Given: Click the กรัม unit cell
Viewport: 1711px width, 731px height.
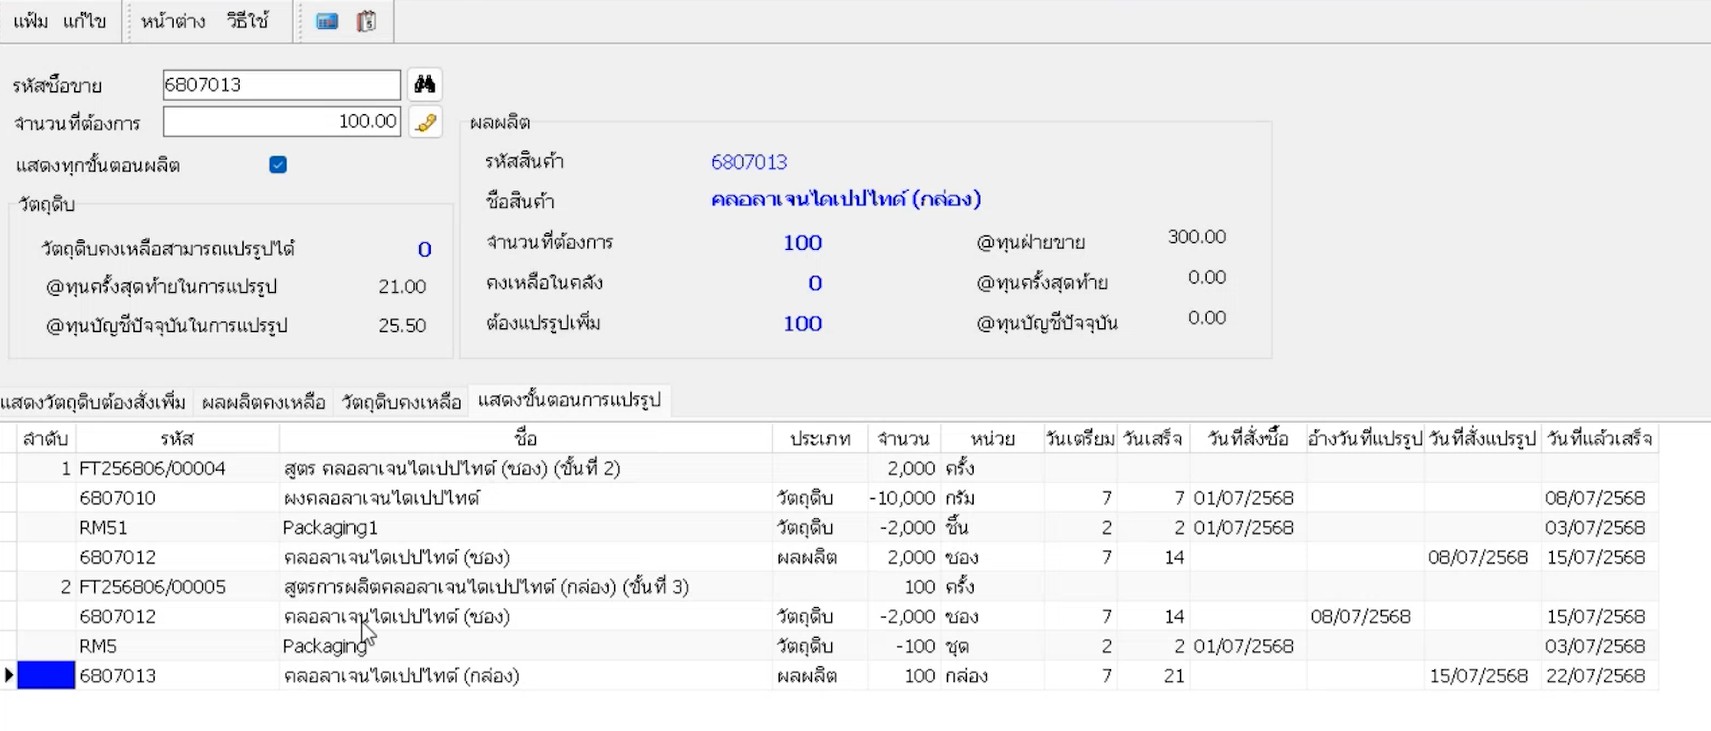Looking at the screenshot, I should pos(992,498).
